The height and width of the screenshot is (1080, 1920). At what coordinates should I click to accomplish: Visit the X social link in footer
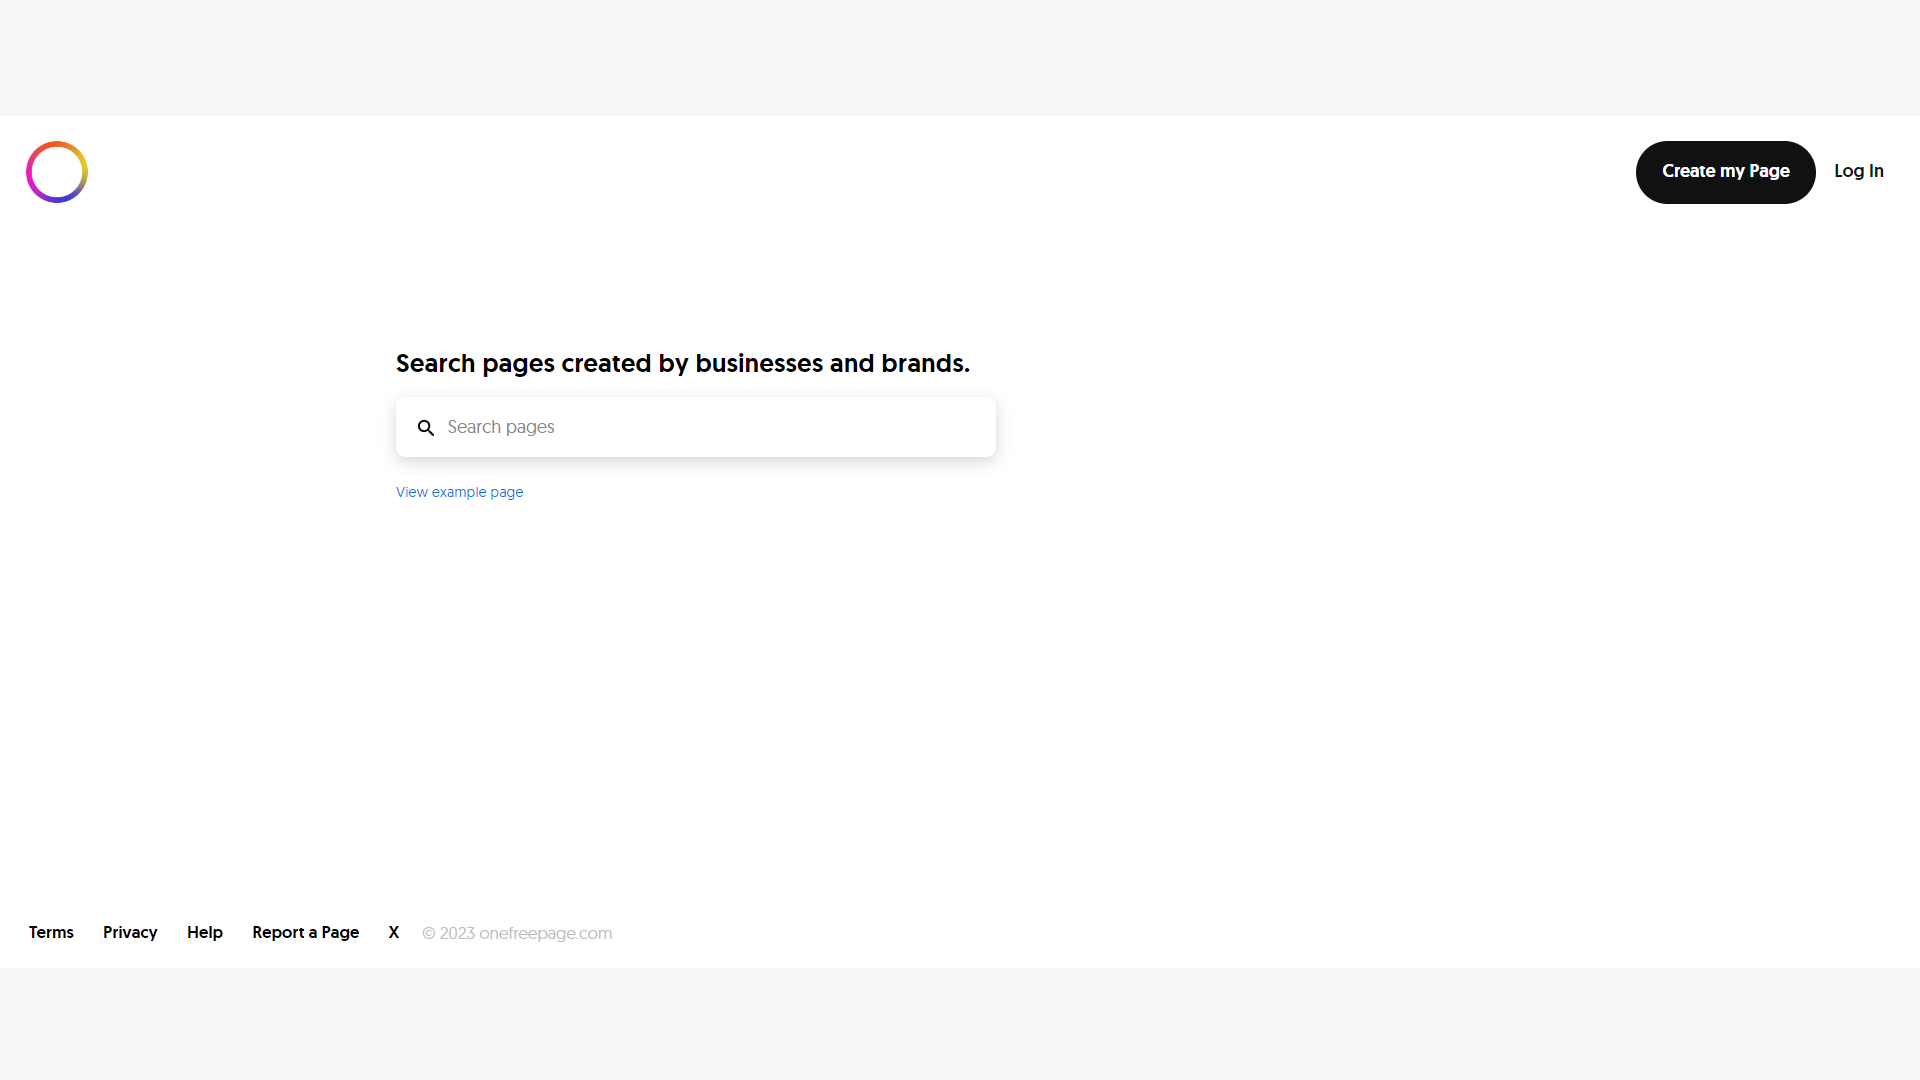pos(394,932)
